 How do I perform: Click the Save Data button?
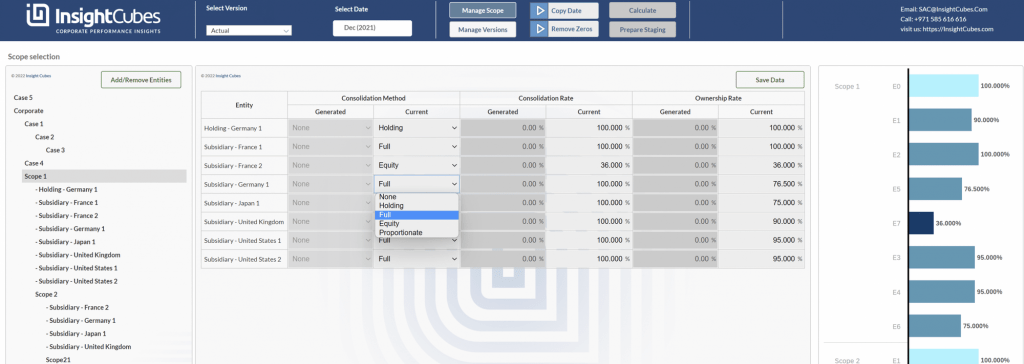pyautogui.click(x=770, y=80)
